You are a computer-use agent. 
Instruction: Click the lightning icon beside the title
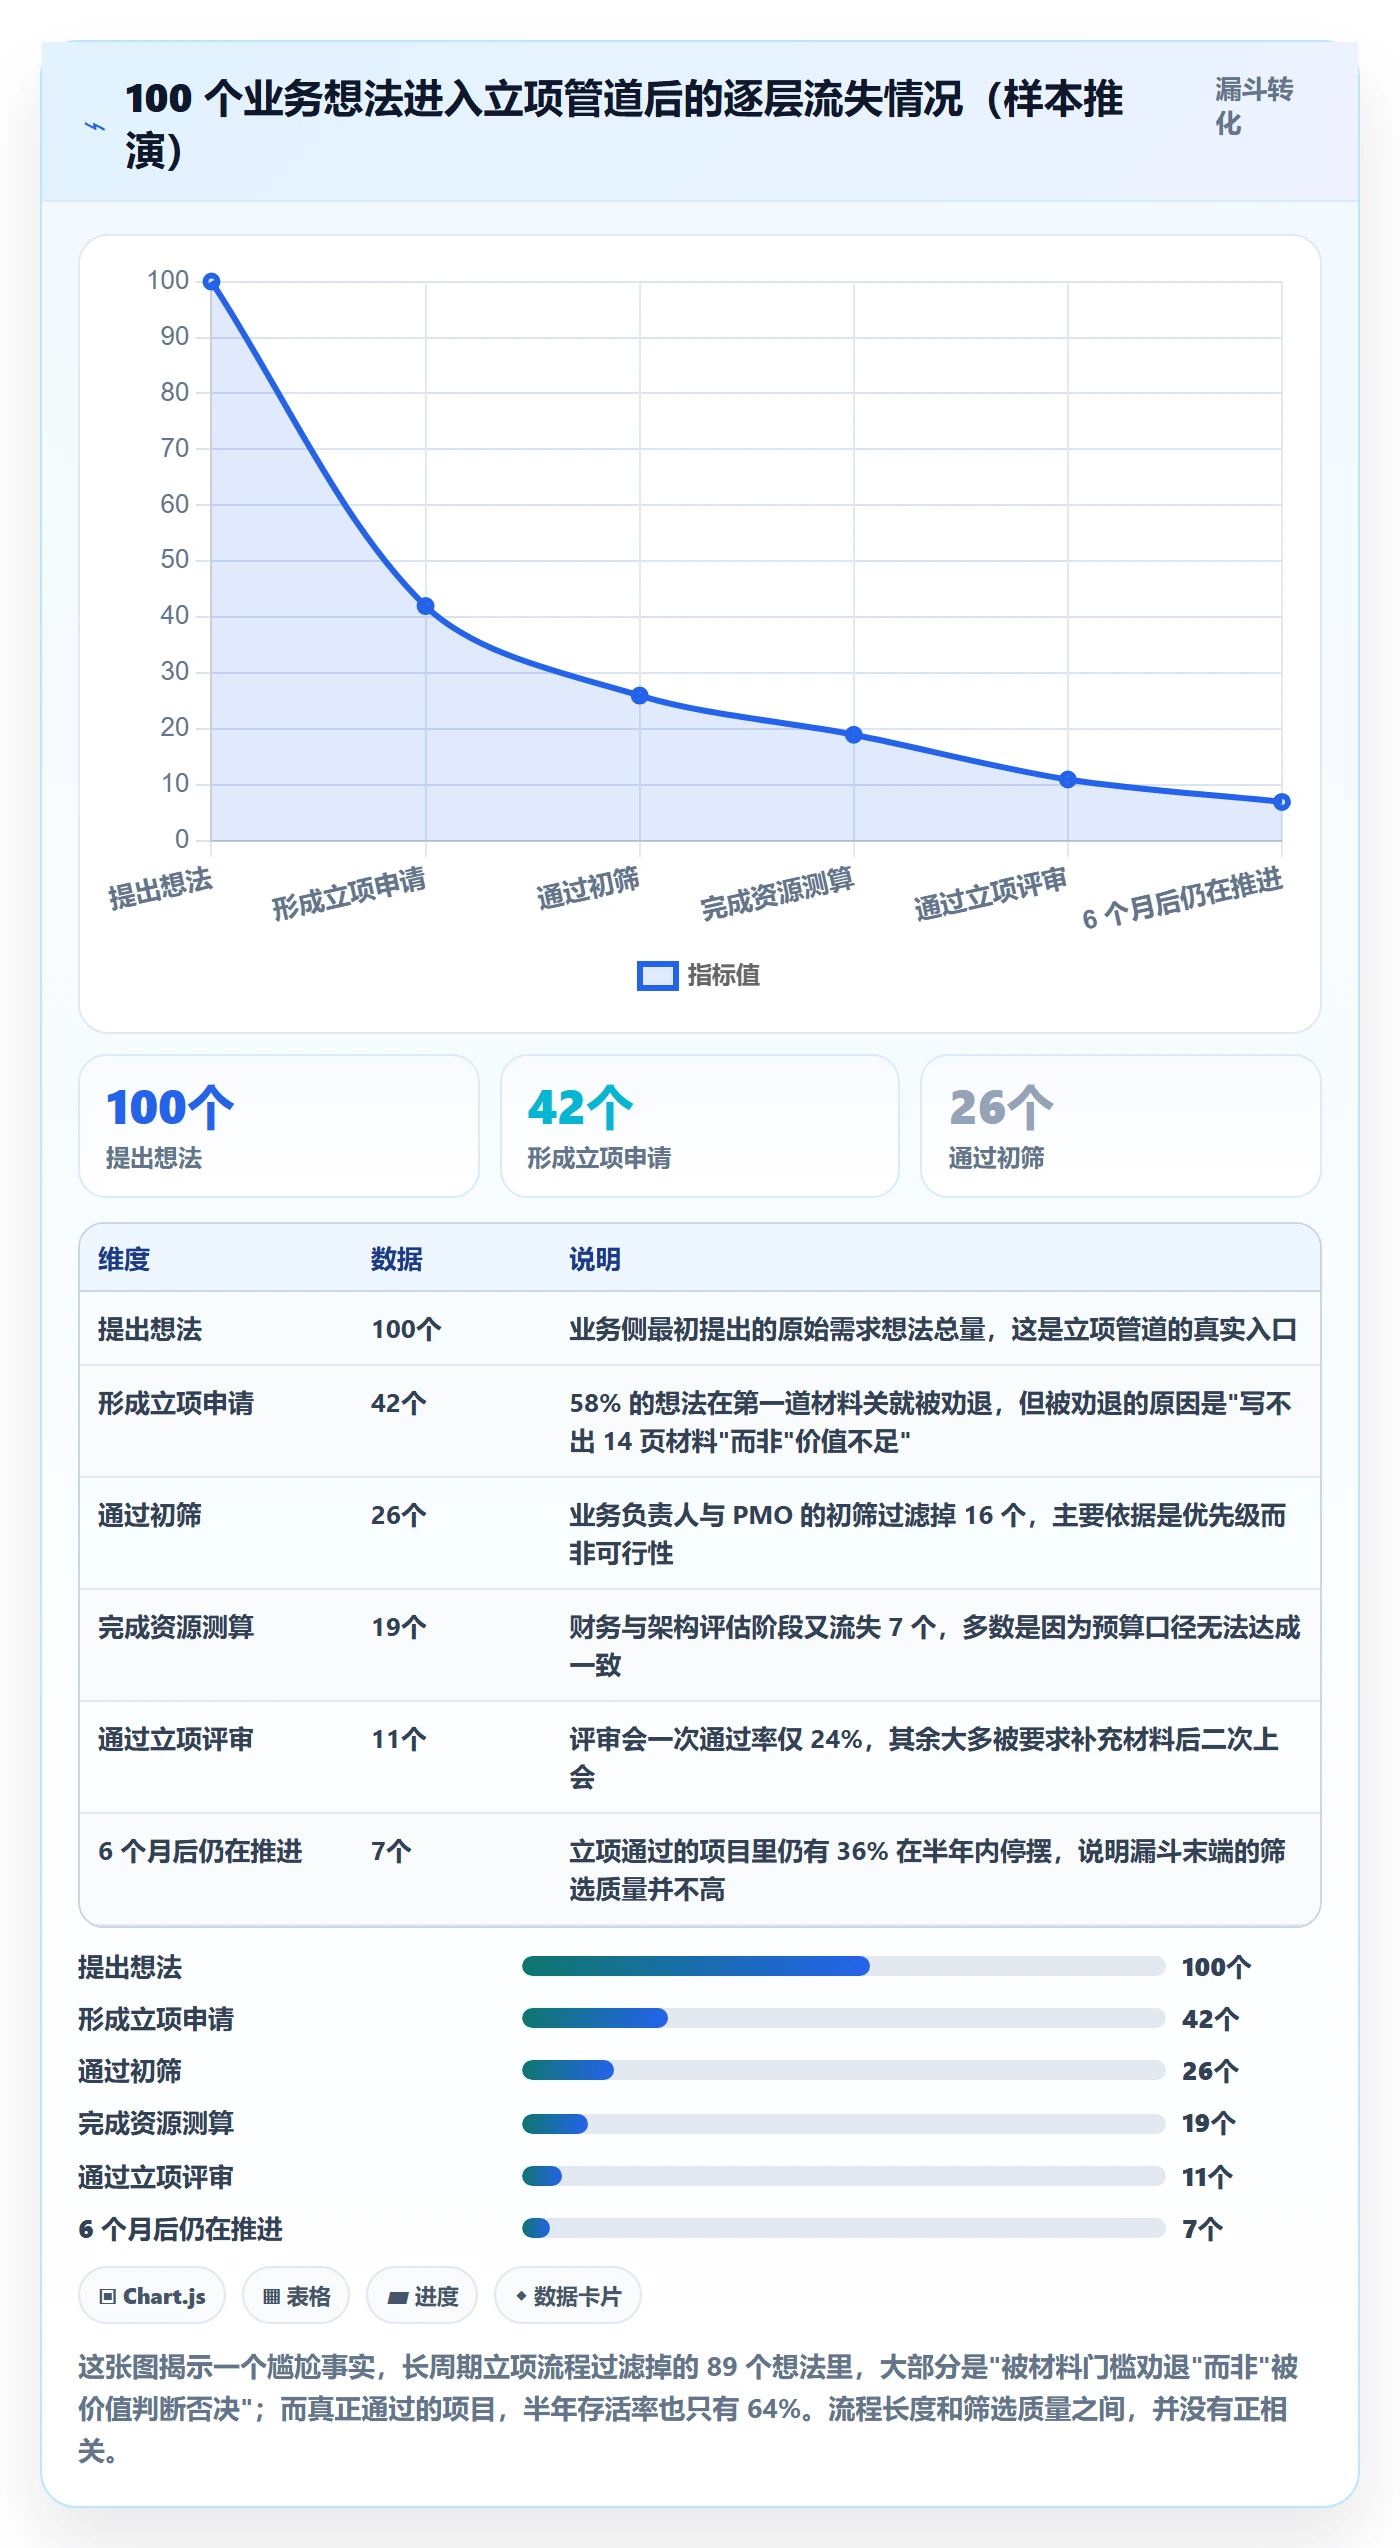(95, 126)
